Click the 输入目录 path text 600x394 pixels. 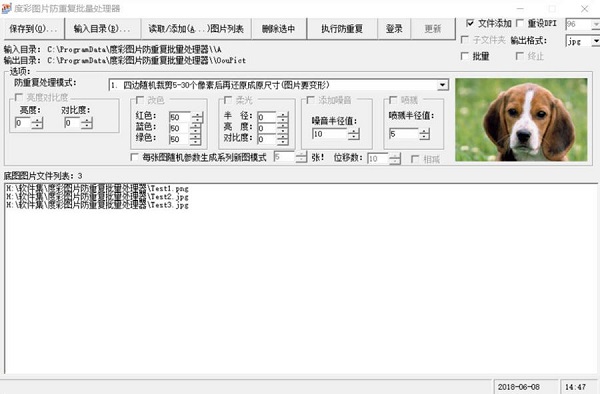point(134,49)
